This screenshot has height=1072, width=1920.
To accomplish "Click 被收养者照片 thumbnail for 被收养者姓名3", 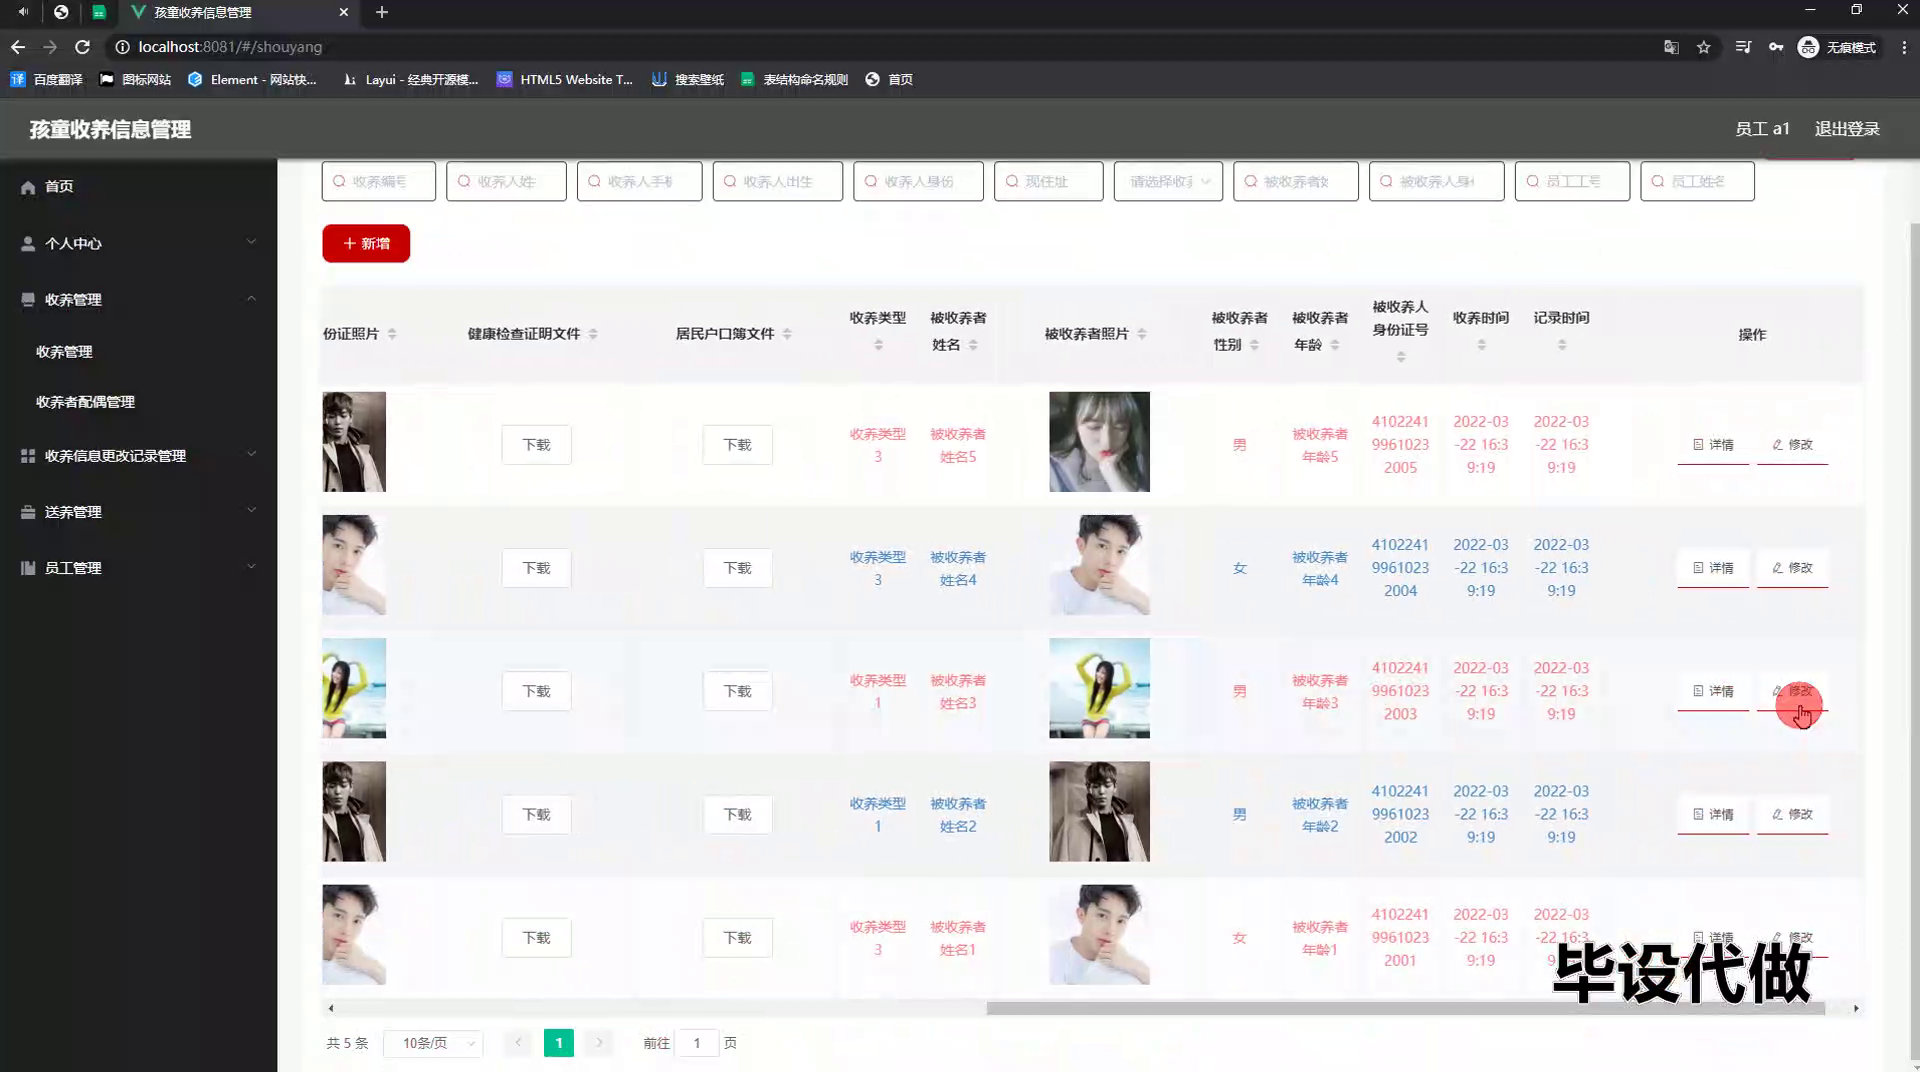I will tap(1099, 688).
